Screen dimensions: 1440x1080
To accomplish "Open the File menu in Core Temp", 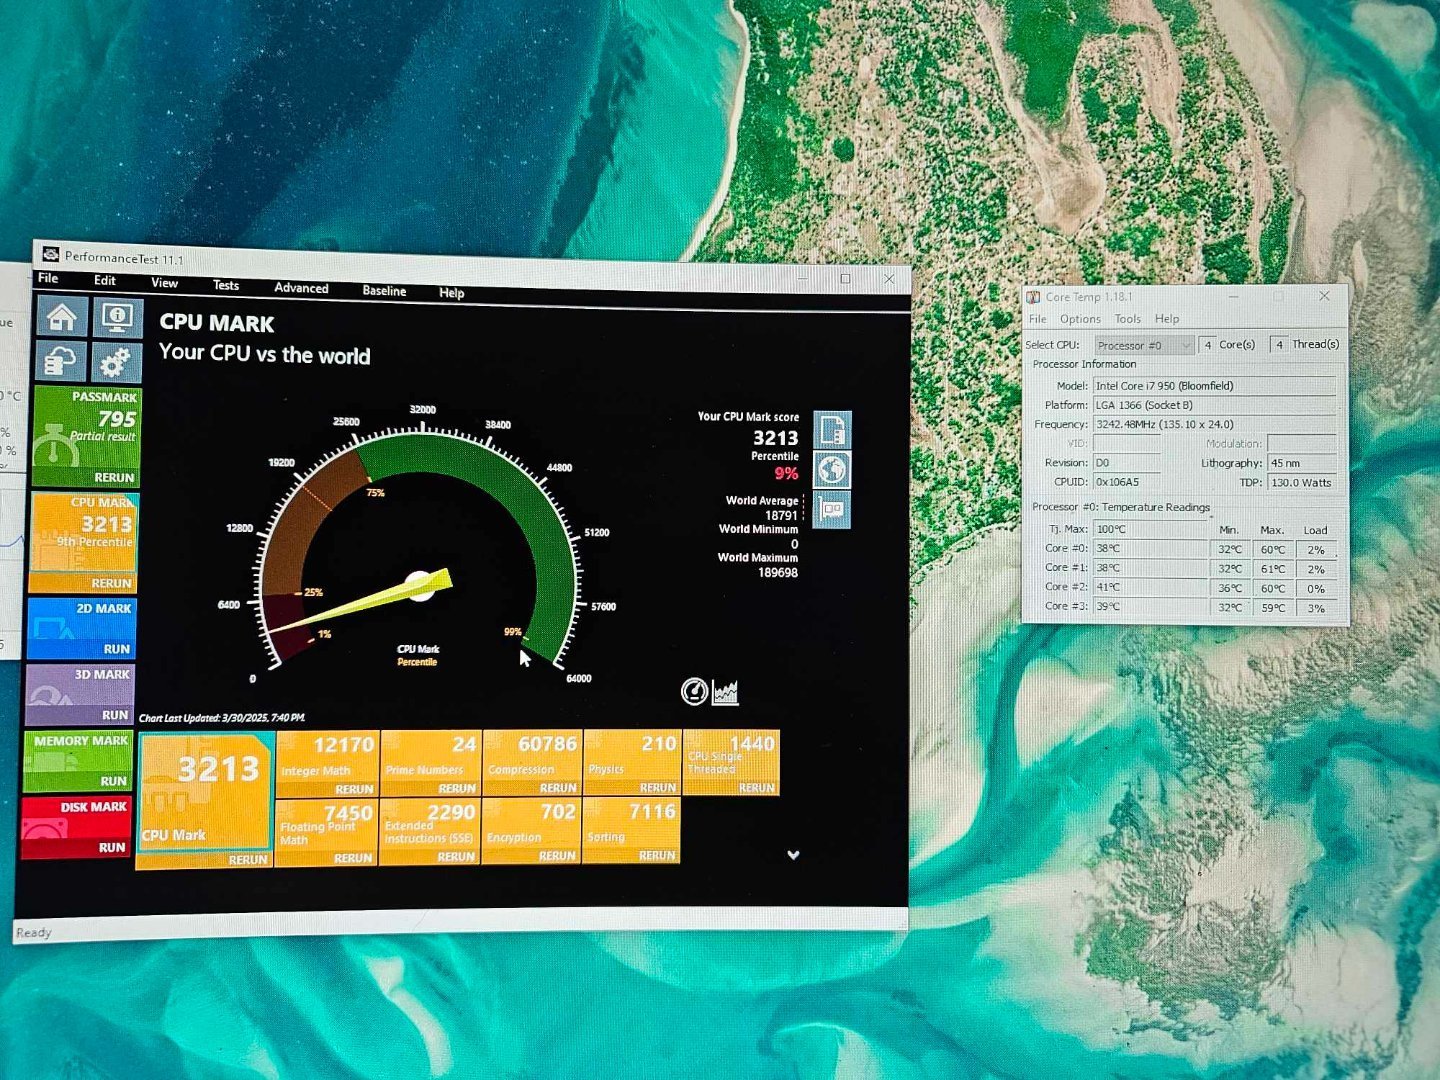I will click(1038, 319).
